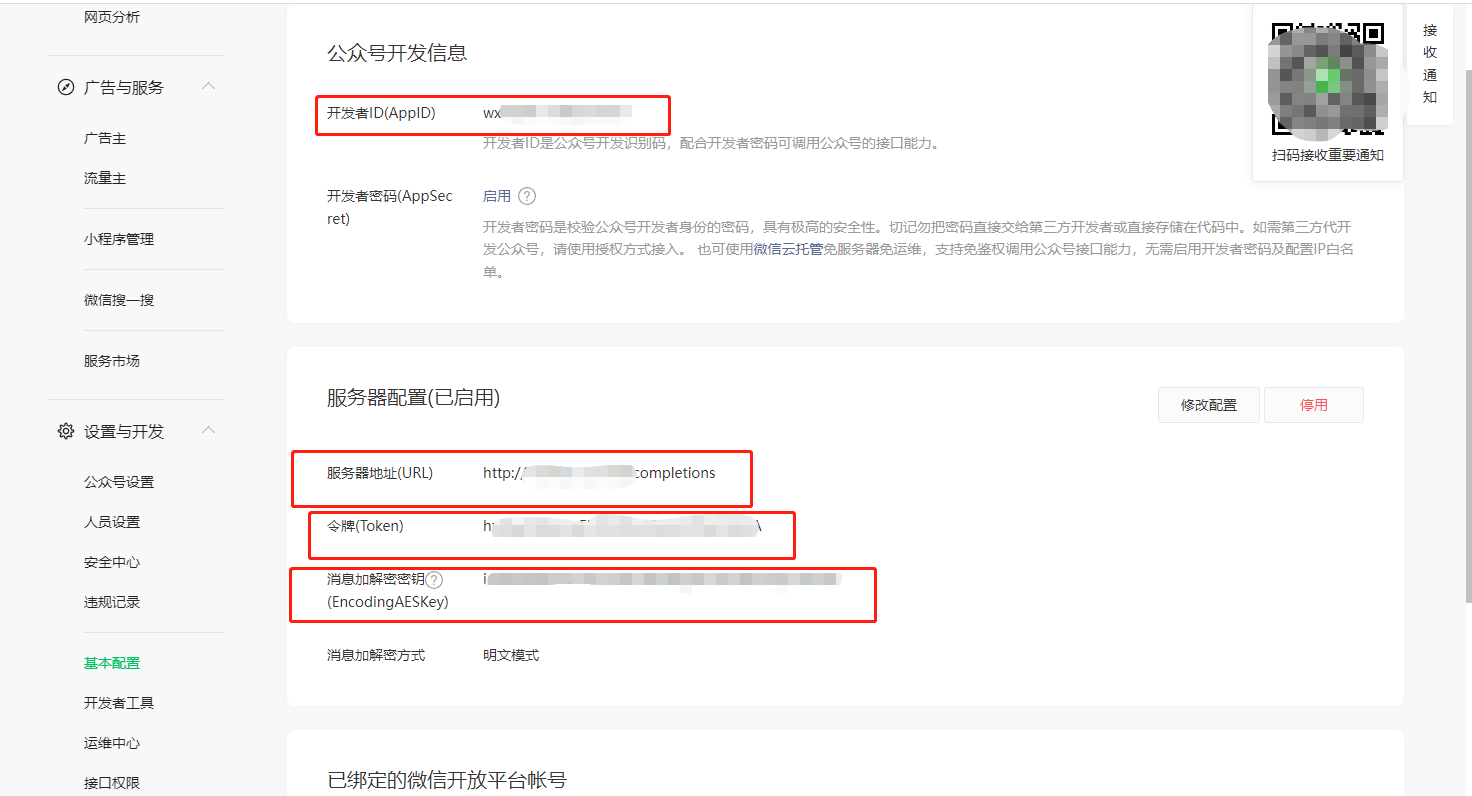Go to 公众号设置 menu item
Image resolution: width=1472 pixels, height=796 pixels.
pyautogui.click(x=119, y=482)
